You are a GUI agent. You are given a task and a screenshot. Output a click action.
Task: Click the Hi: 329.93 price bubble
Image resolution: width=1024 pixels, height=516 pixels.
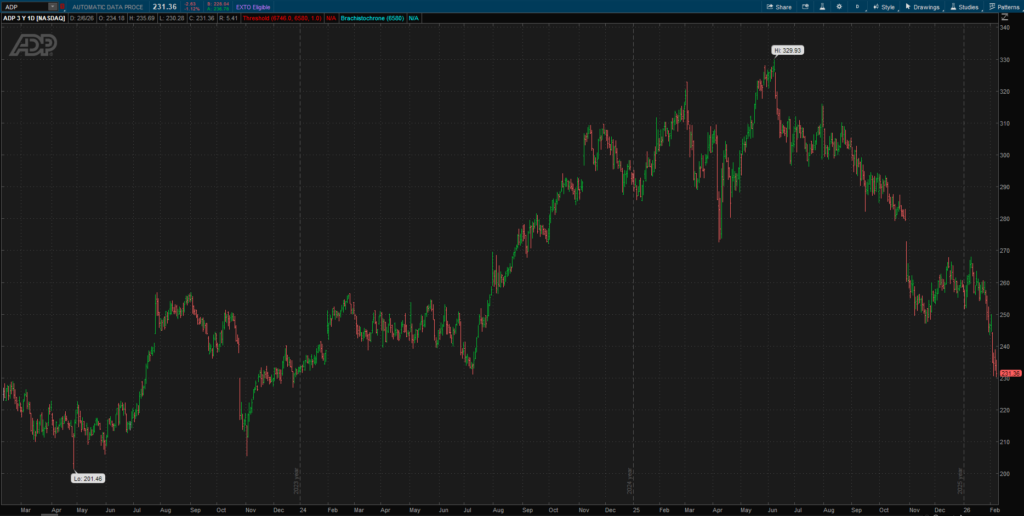point(787,50)
